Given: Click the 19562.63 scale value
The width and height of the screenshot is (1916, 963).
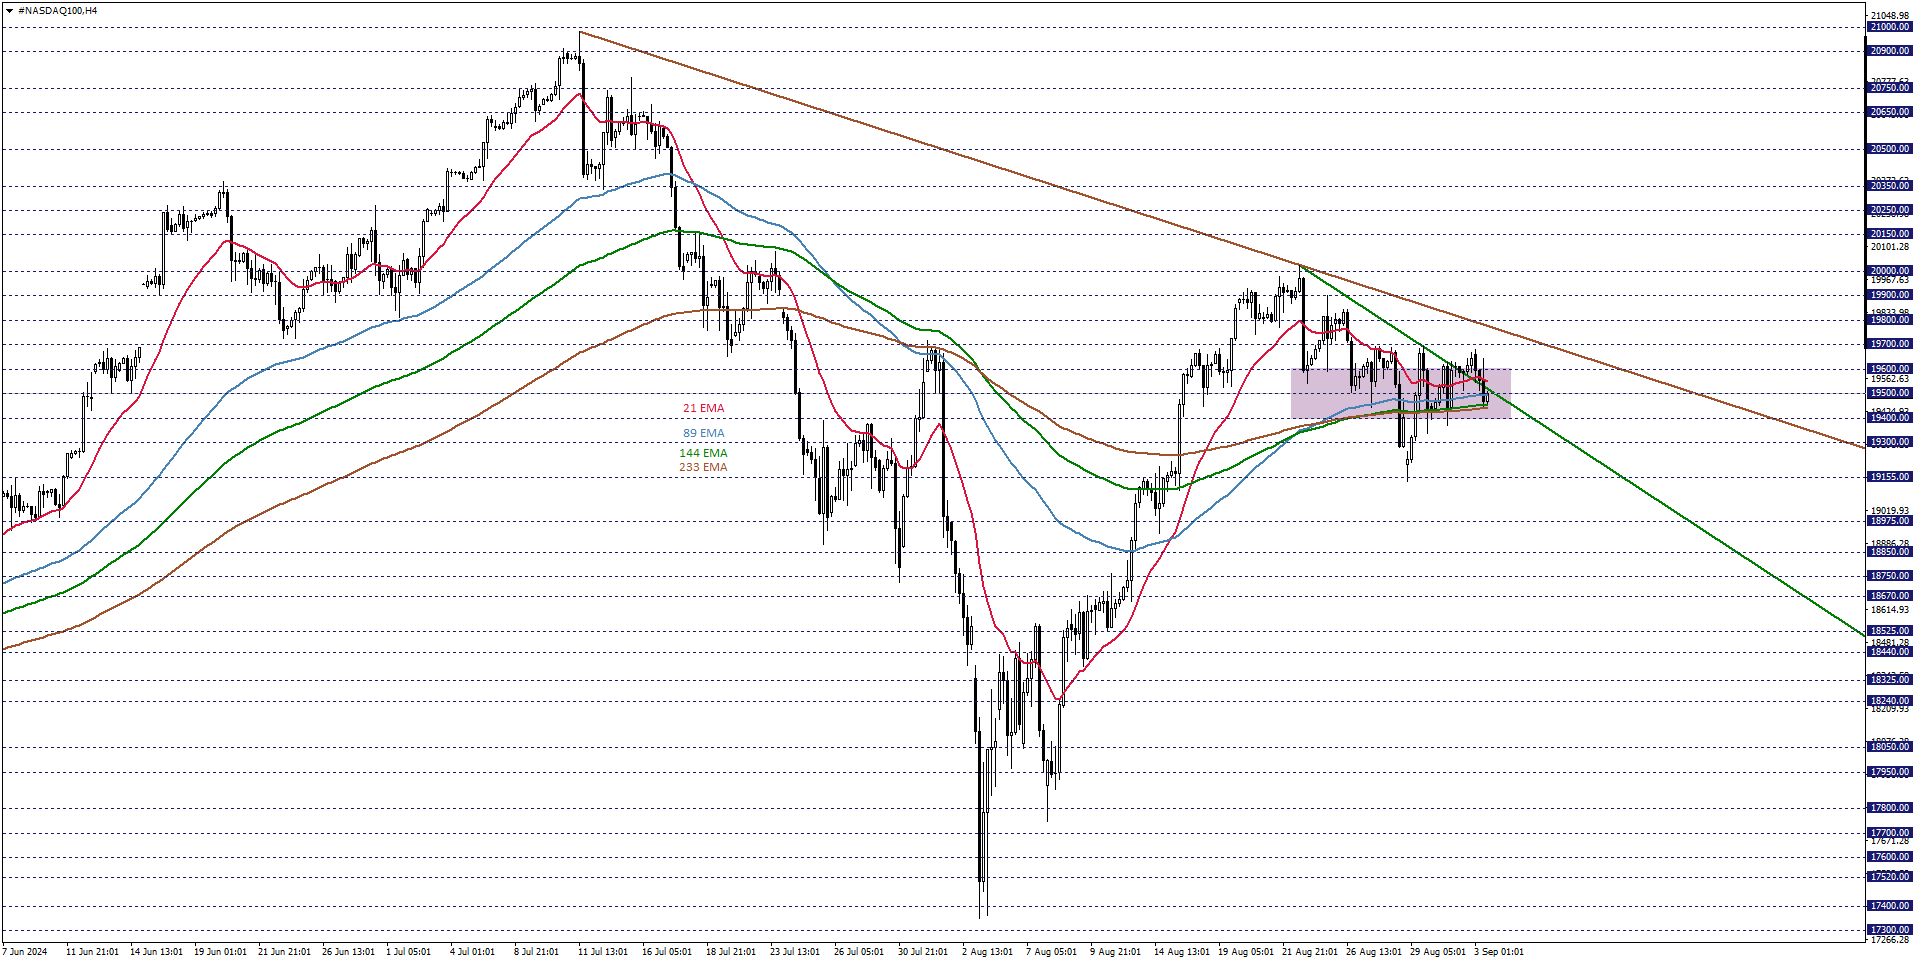Looking at the screenshot, I should pos(1890,380).
